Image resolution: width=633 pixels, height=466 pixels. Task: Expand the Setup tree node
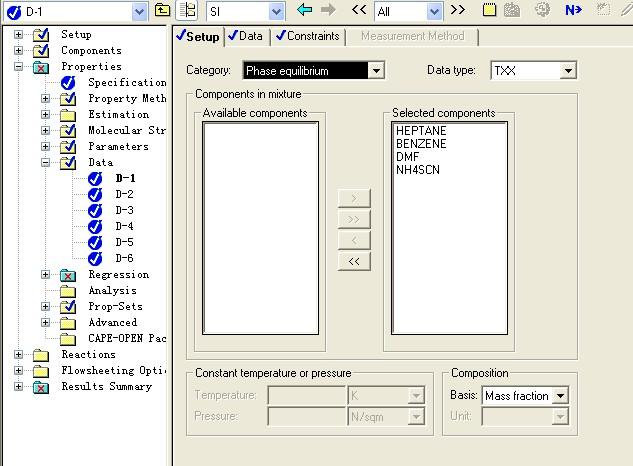tap(18, 34)
